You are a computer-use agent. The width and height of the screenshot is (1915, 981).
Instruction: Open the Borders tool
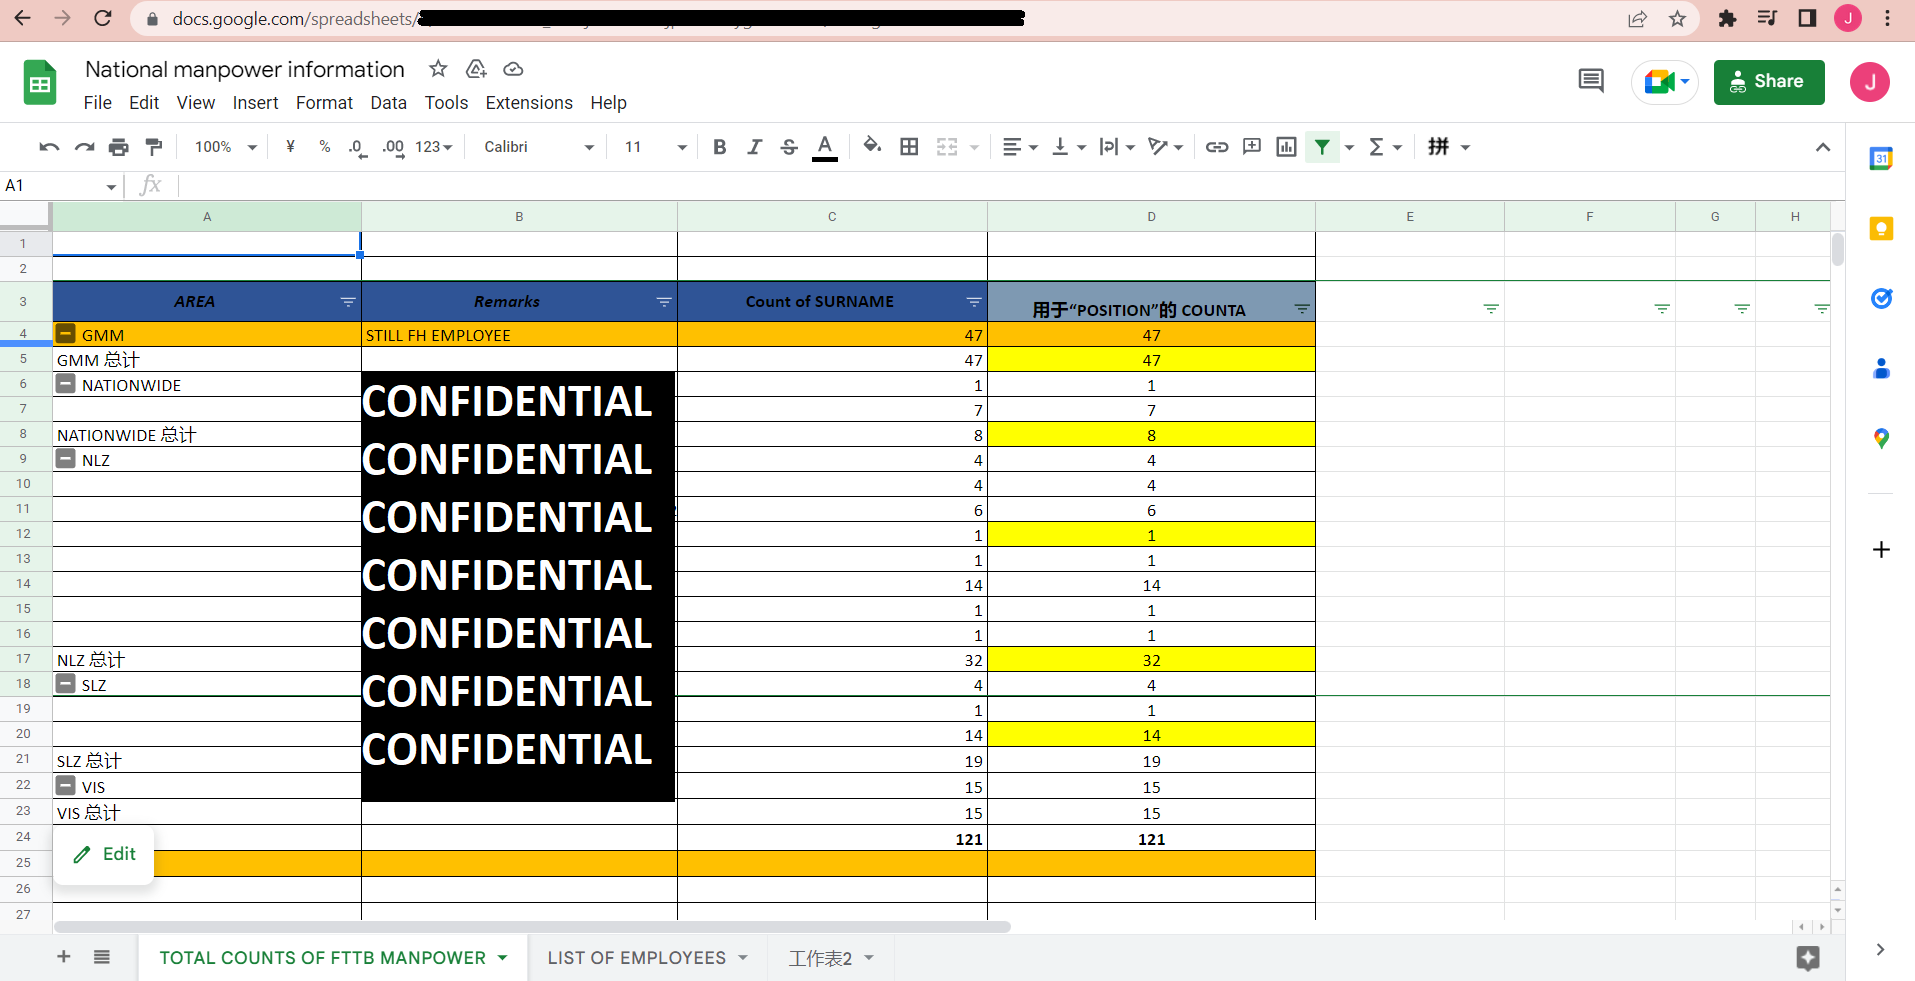[x=909, y=147]
